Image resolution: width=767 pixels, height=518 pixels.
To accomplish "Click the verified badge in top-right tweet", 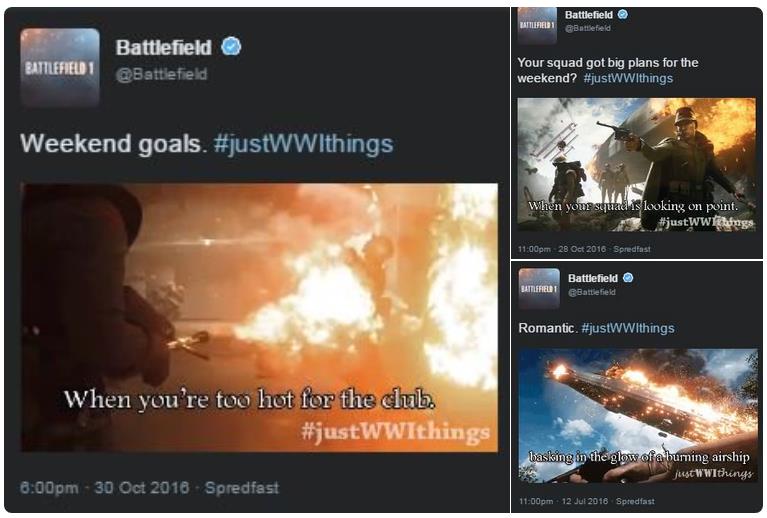I will point(623,15).
